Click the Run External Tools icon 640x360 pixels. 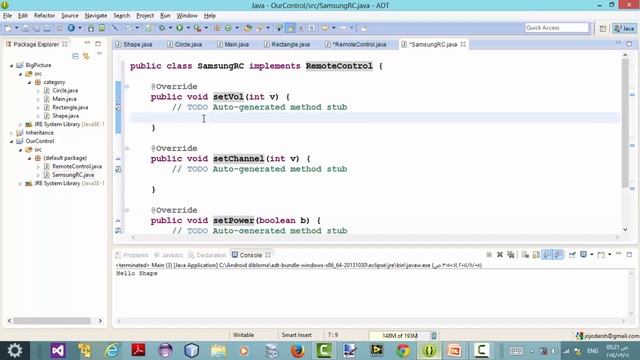(198, 28)
